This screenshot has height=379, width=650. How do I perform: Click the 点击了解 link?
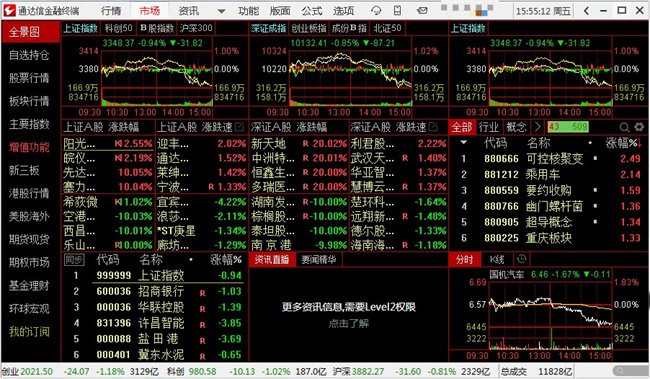click(348, 323)
